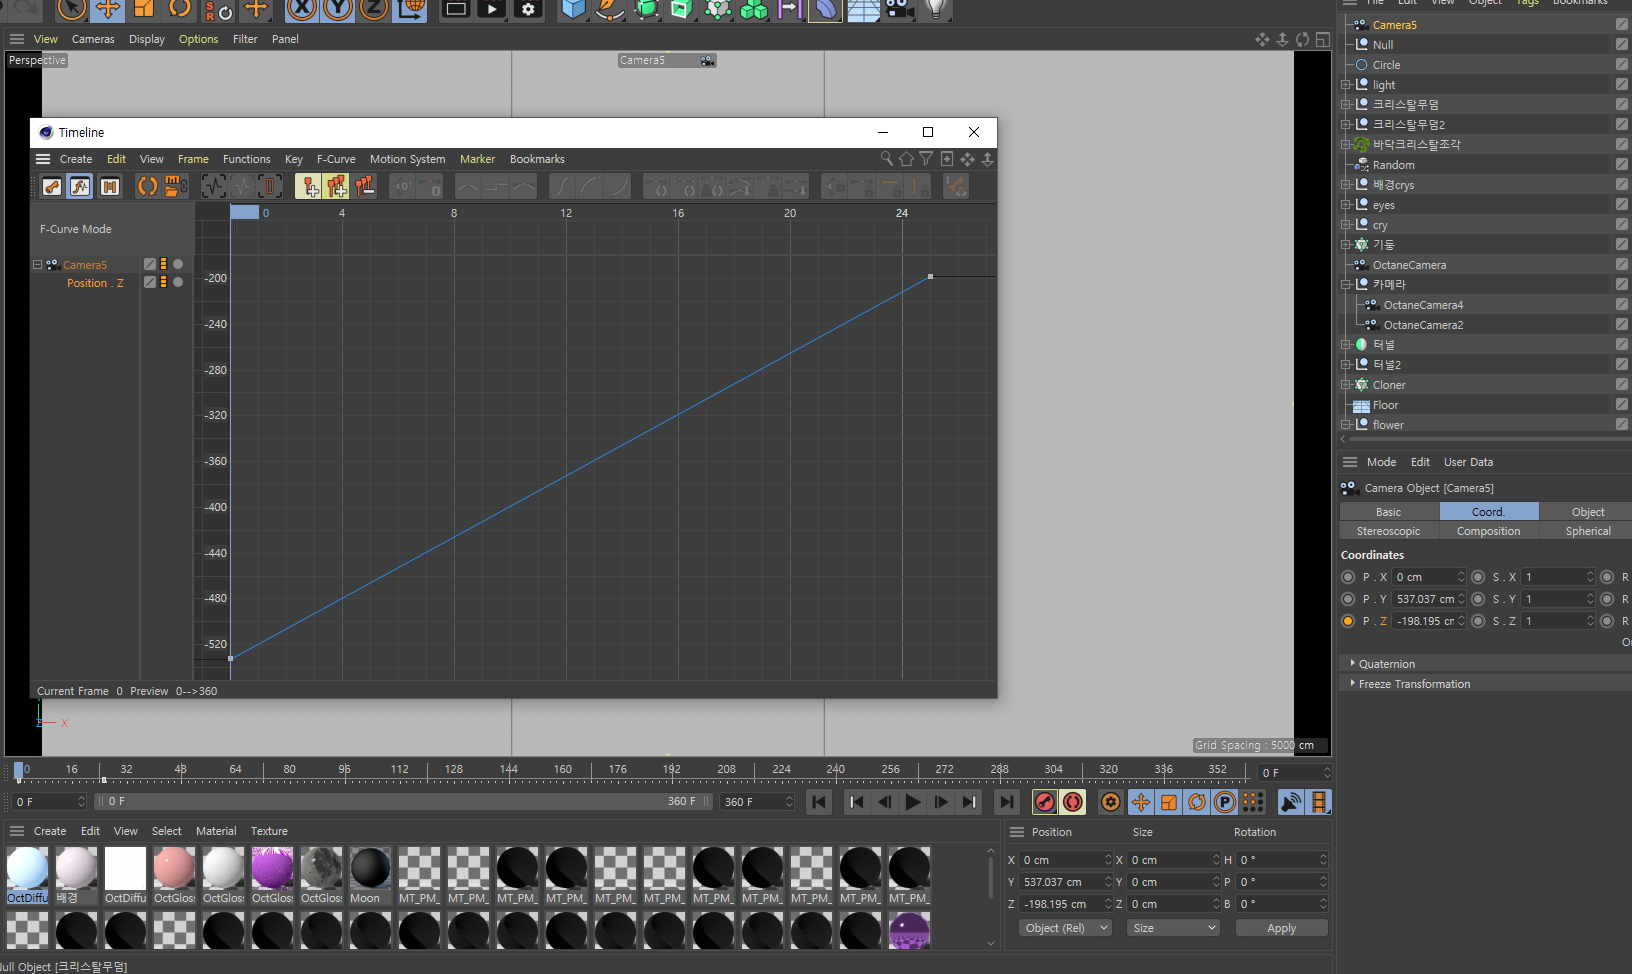Screen dimensions: 1632x974
Task: Open the Size mode dropdown
Action: 1173,928
